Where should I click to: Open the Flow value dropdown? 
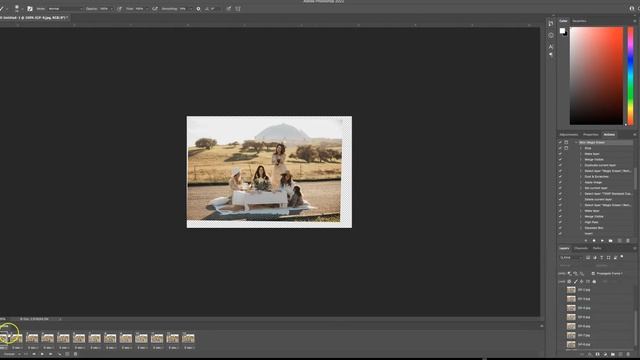click(146, 8)
